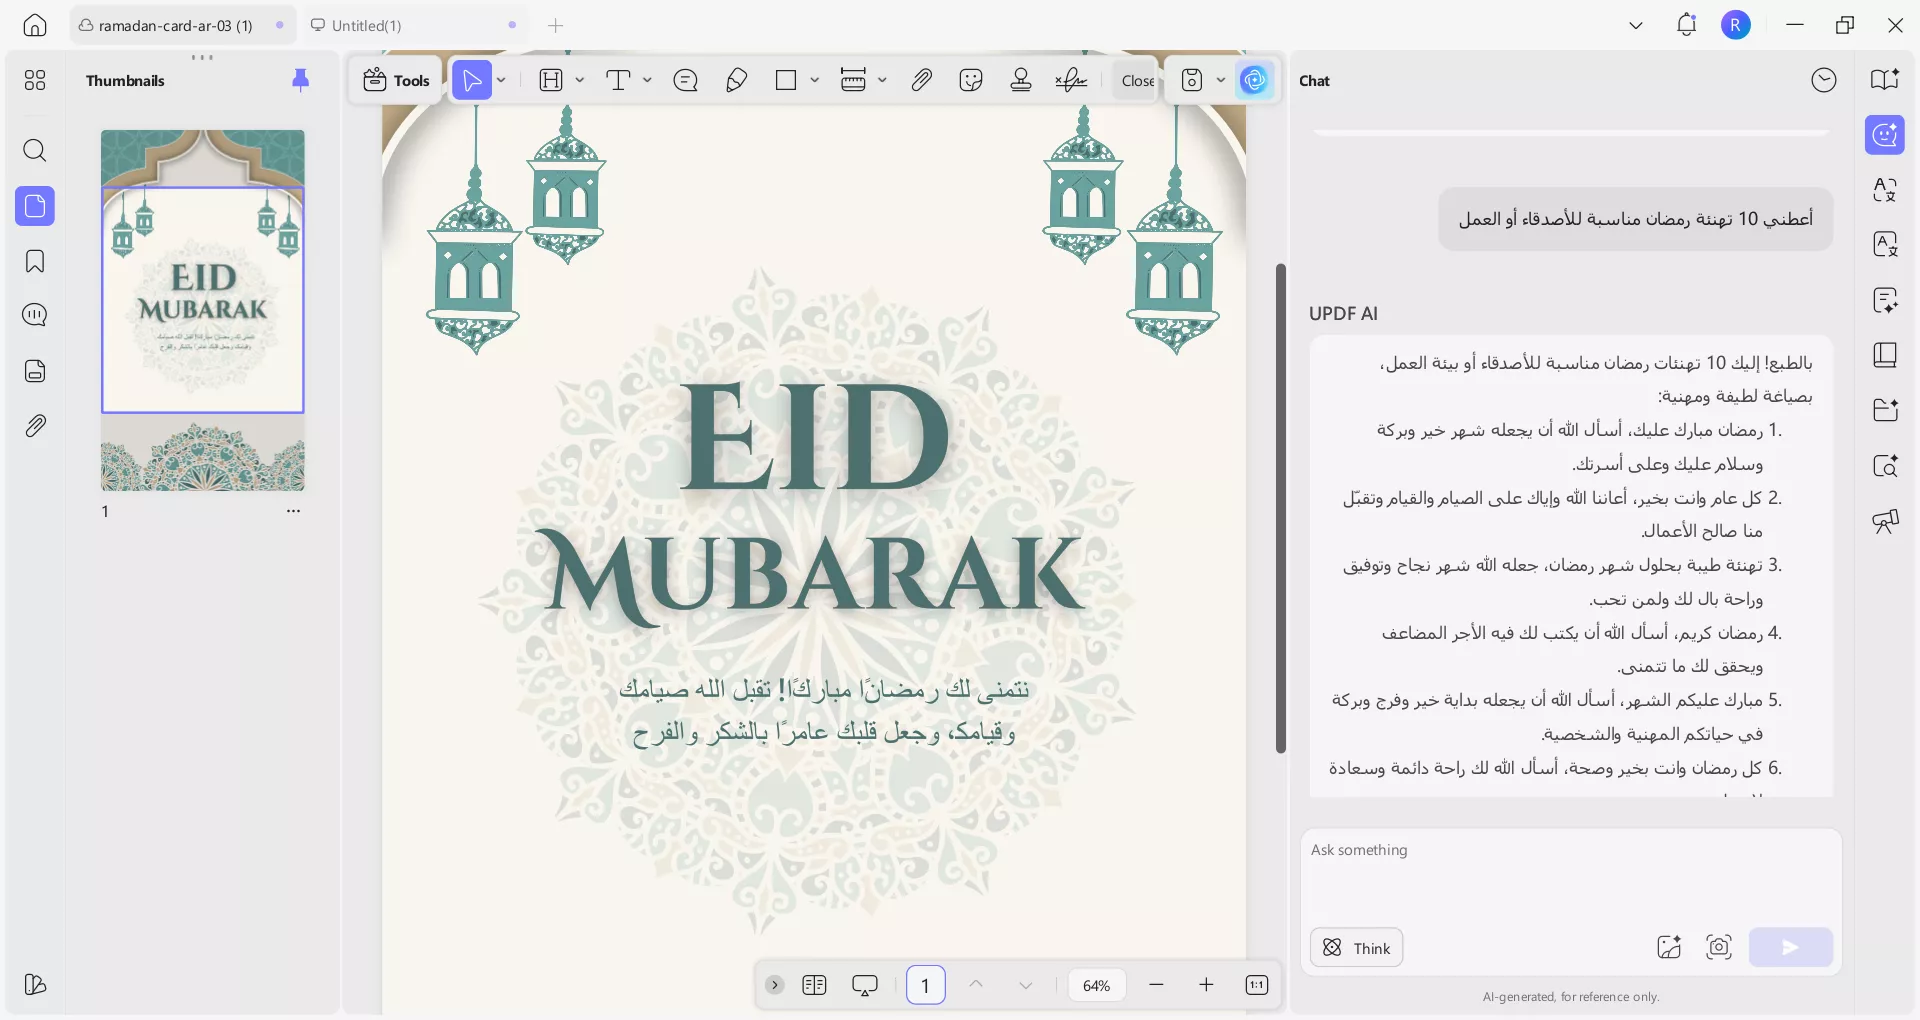Enable Think mode in the chat input
Screen dimensions: 1920x1020
coord(1355,947)
